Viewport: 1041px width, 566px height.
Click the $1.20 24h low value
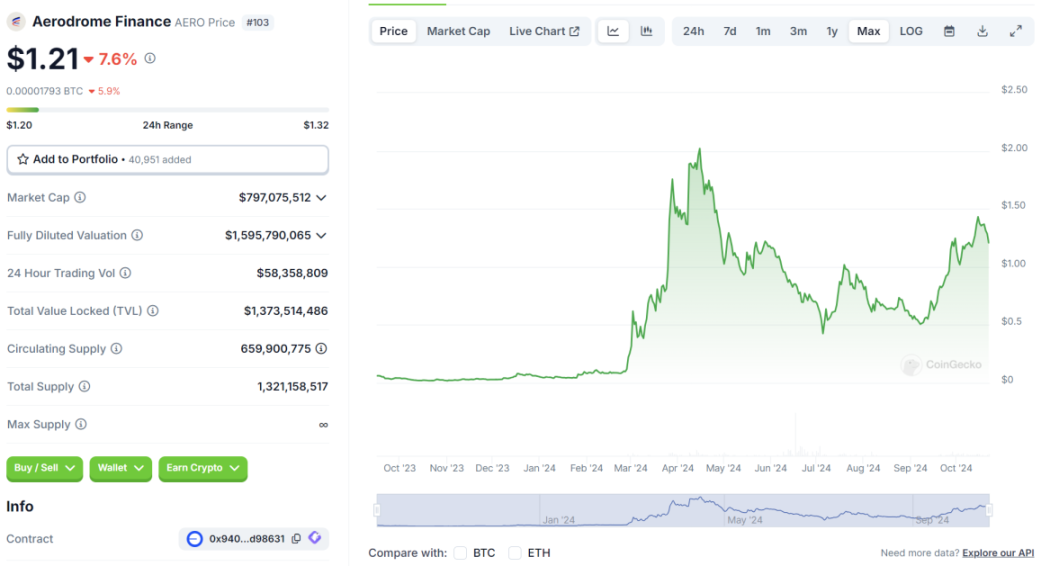coord(19,125)
